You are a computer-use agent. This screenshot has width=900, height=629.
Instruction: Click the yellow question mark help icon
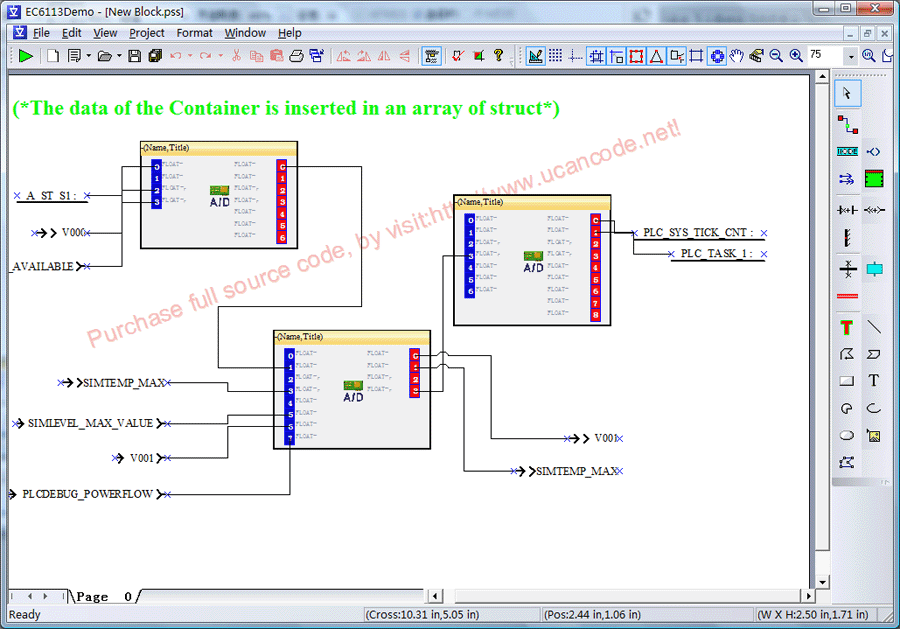click(498, 56)
